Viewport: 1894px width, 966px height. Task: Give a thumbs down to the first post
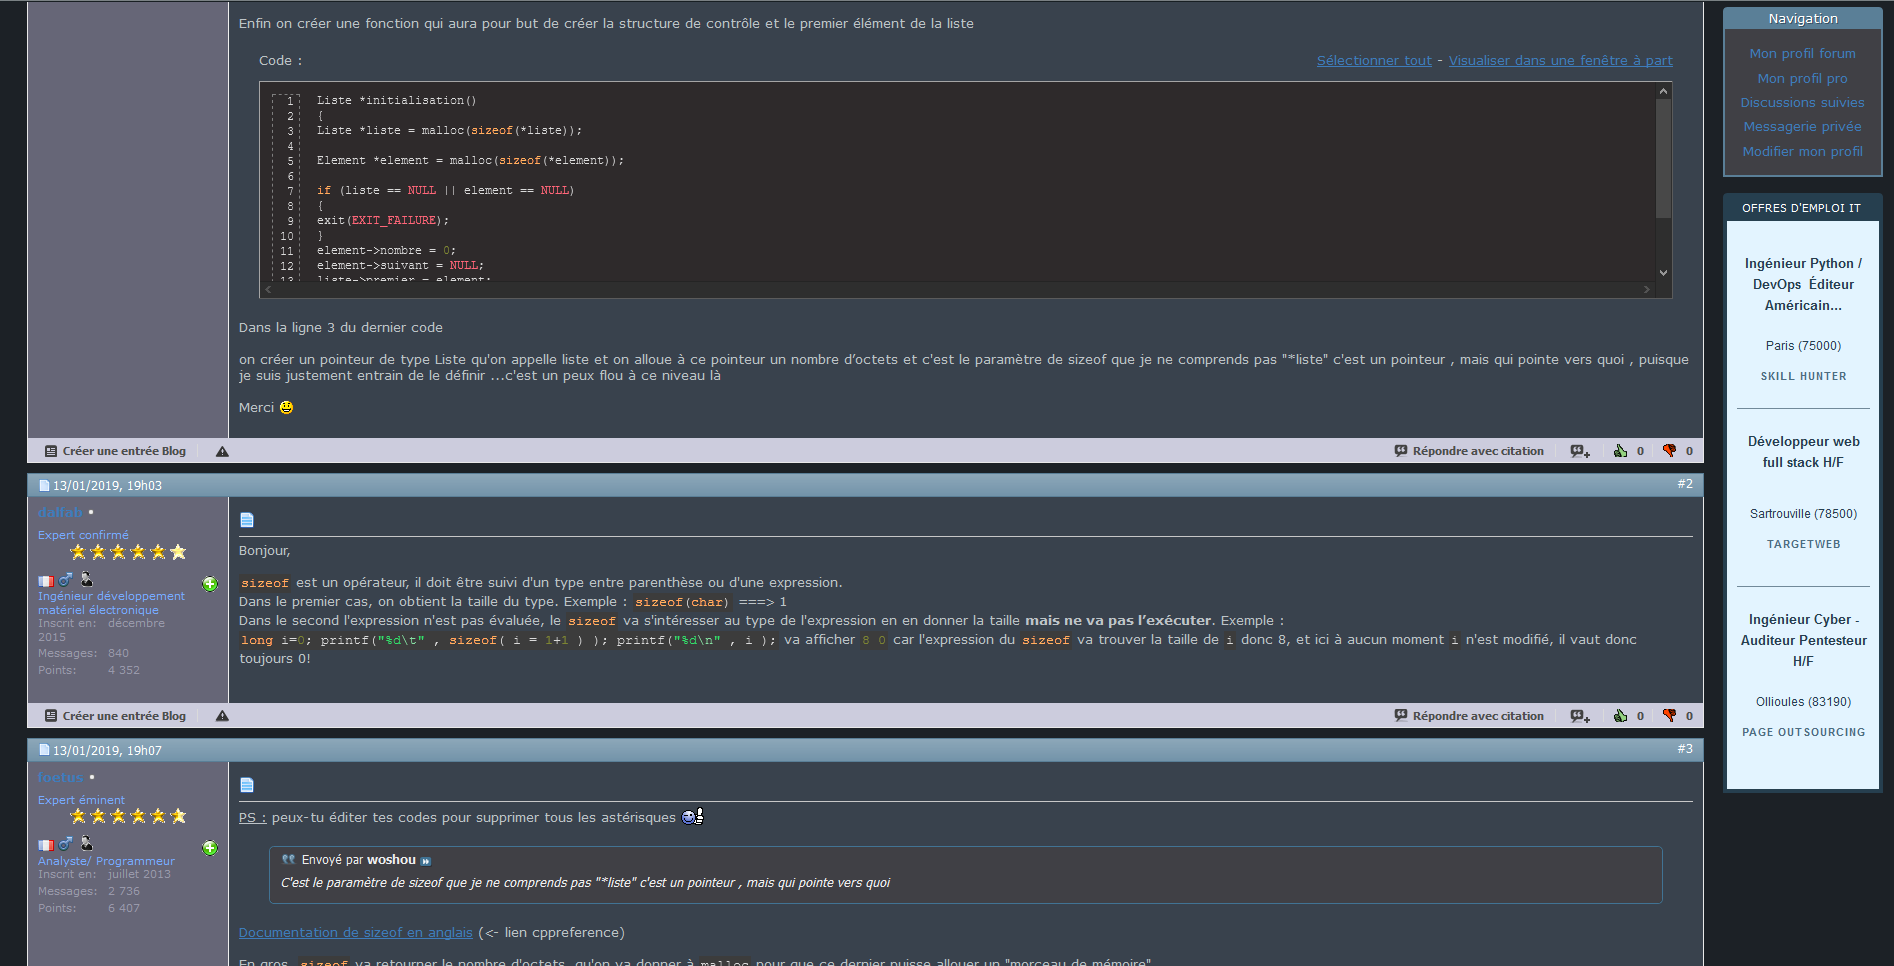[1669, 451]
